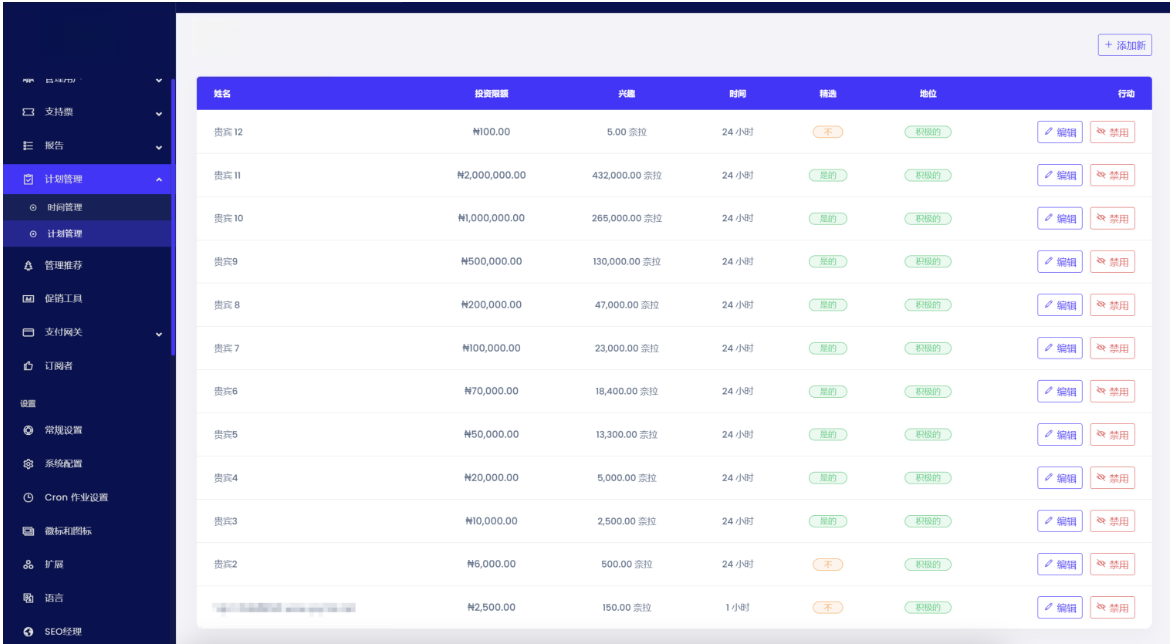This screenshot has height=644, width=1176.
Task: Click the 管理推荐 icon in sidebar
Action: point(28,265)
